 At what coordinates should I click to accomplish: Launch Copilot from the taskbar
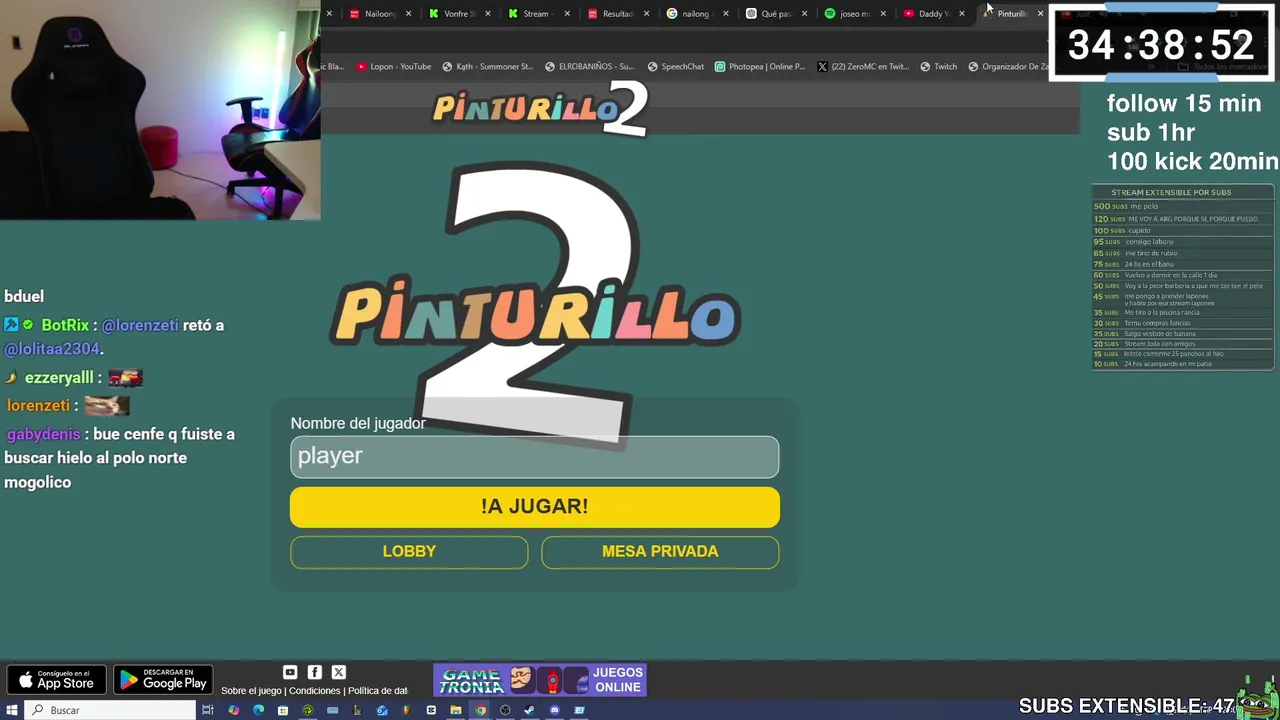click(x=233, y=710)
